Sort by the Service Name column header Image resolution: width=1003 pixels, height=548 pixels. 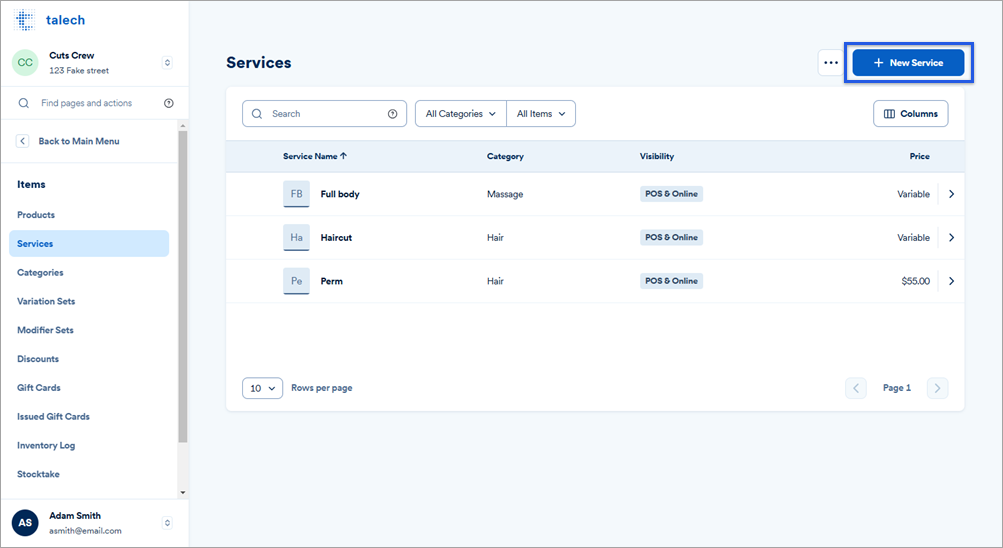[315, 156]
